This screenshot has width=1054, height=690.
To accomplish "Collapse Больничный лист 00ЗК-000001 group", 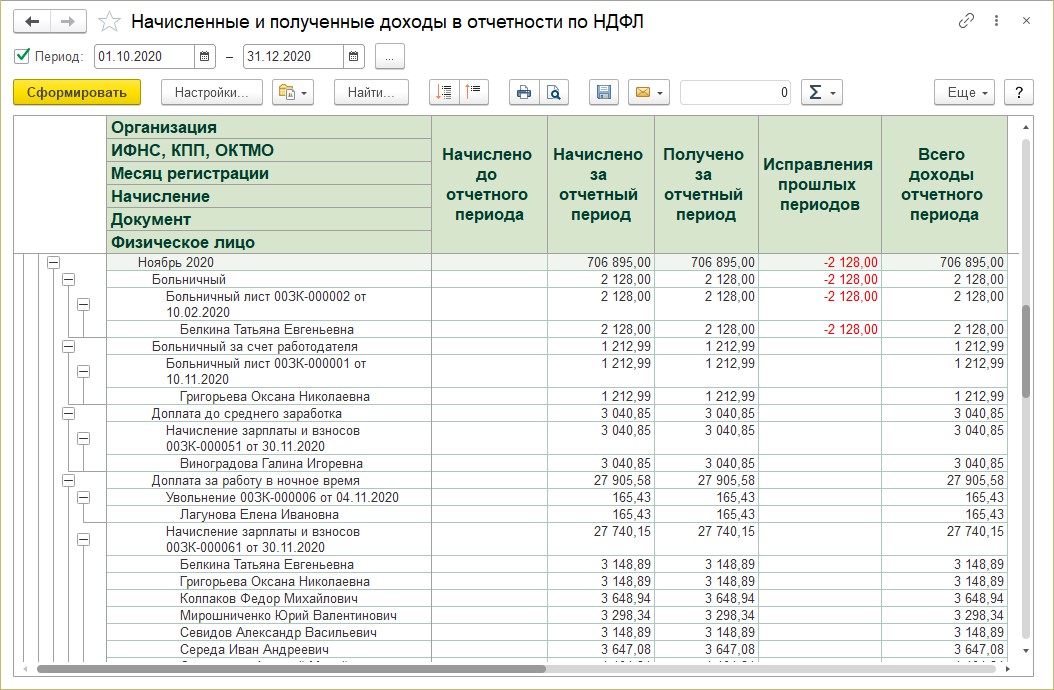I will point(83,371).
